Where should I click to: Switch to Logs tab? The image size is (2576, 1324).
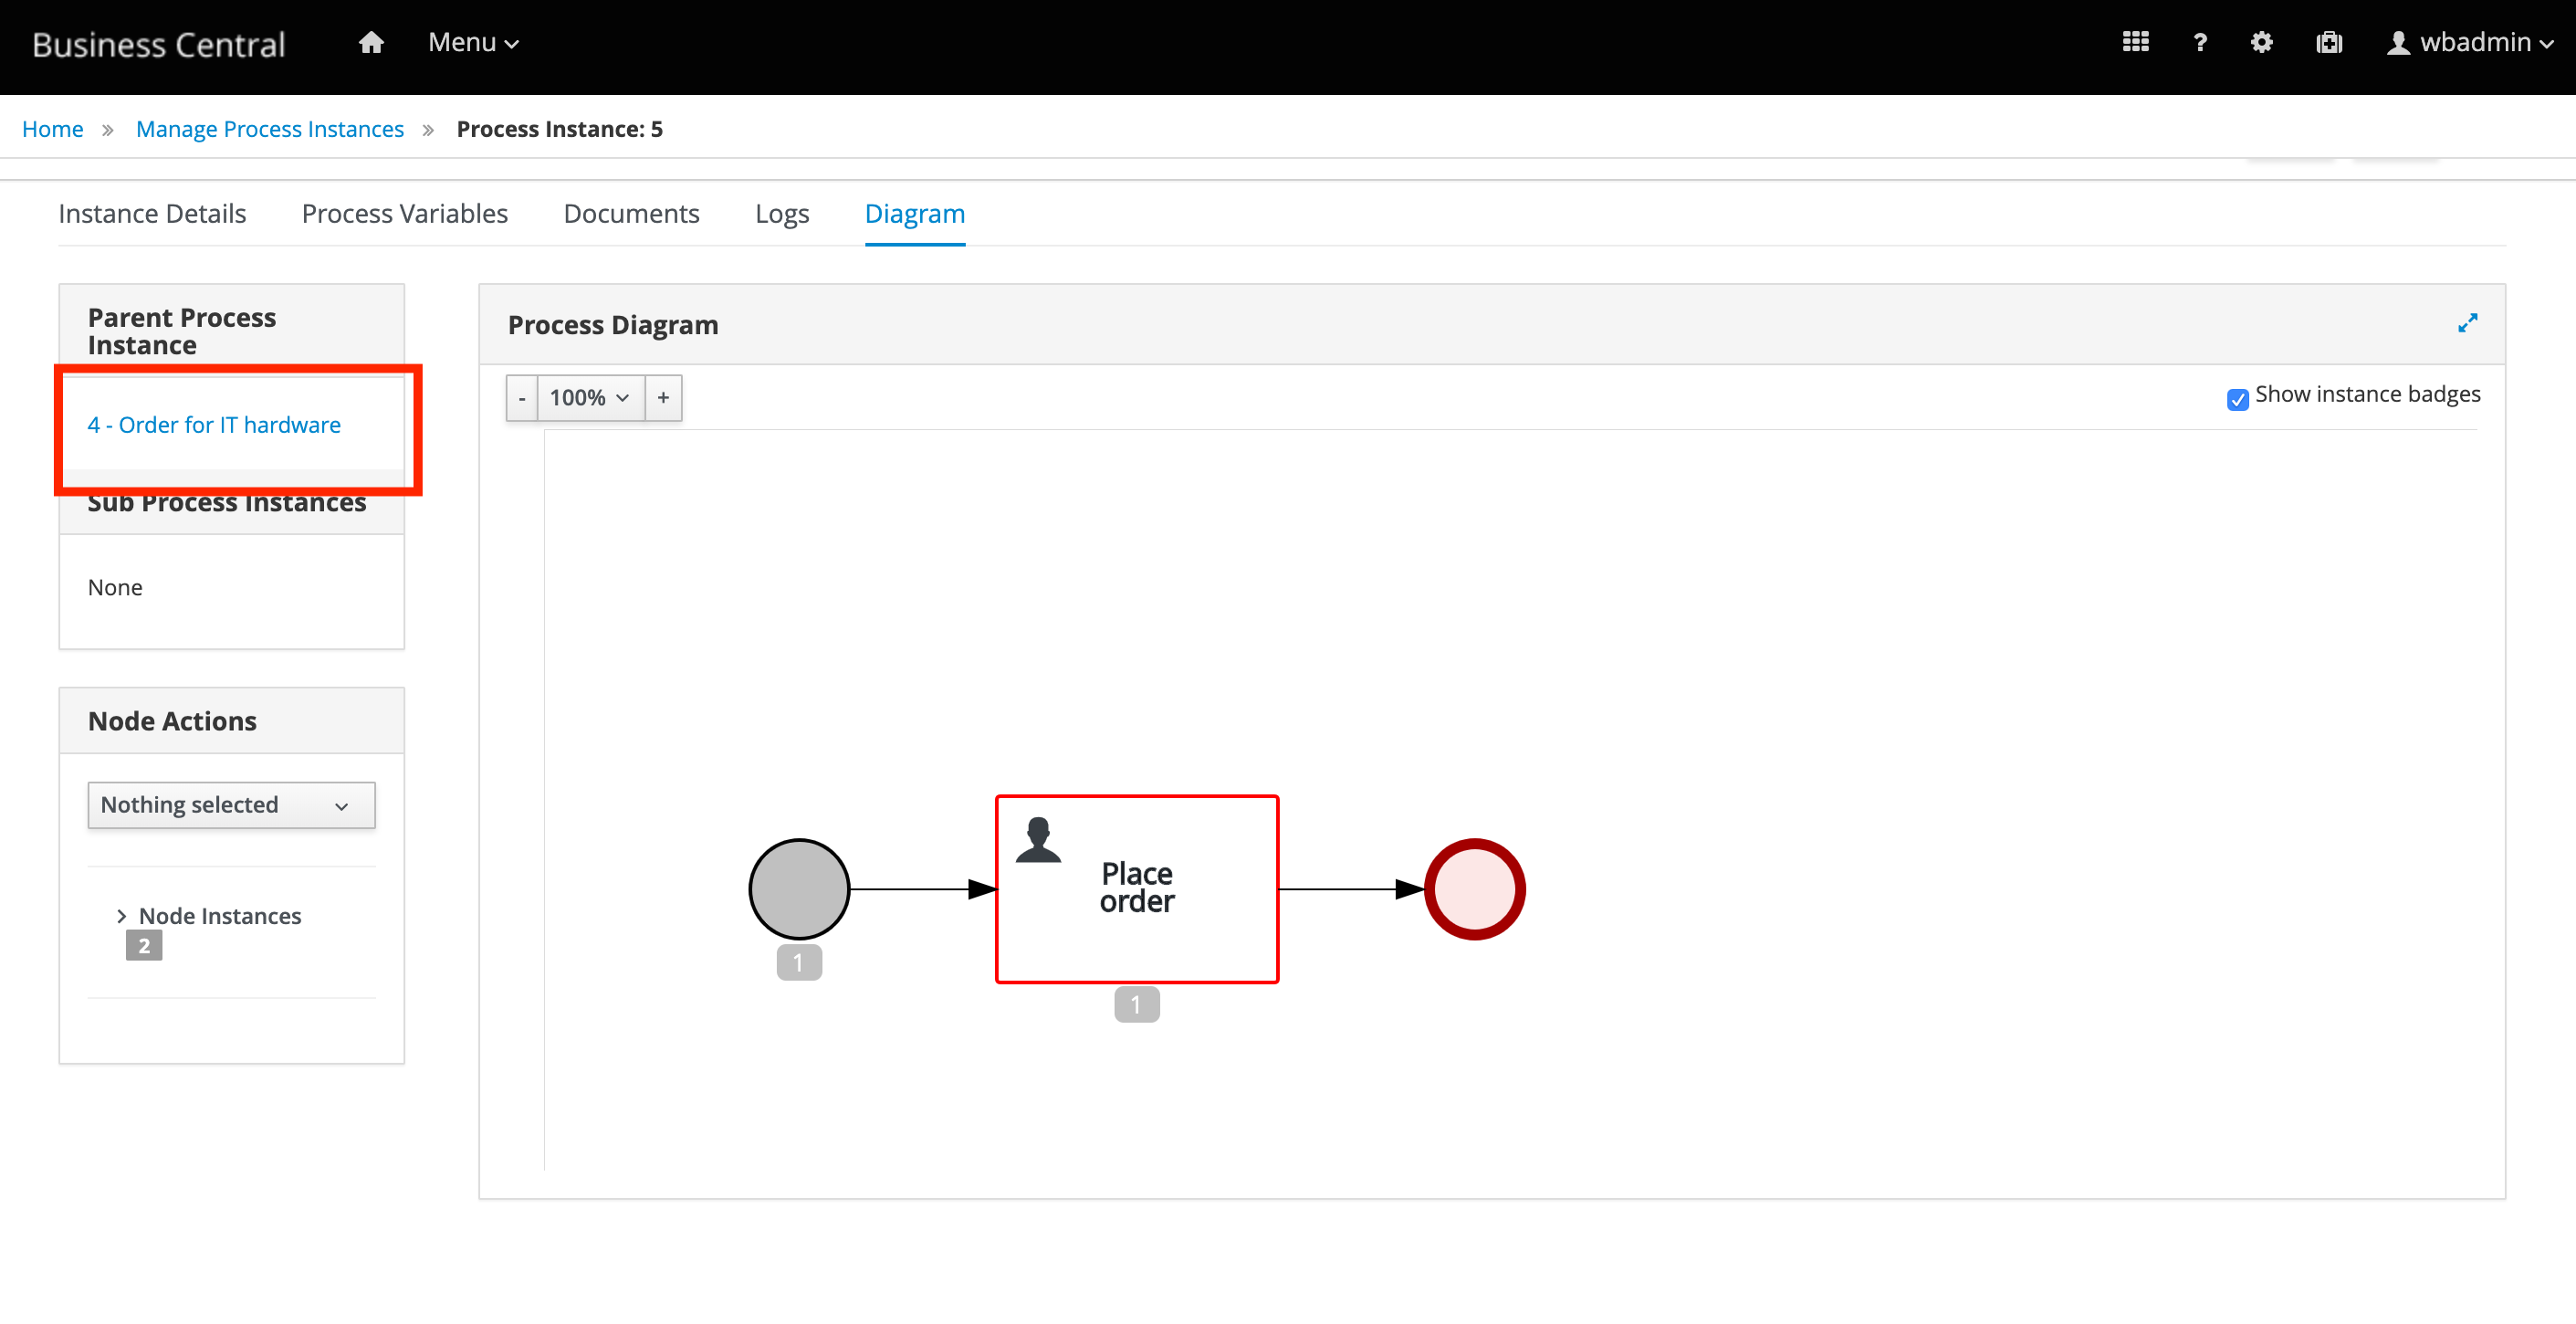tap(782, 213)
